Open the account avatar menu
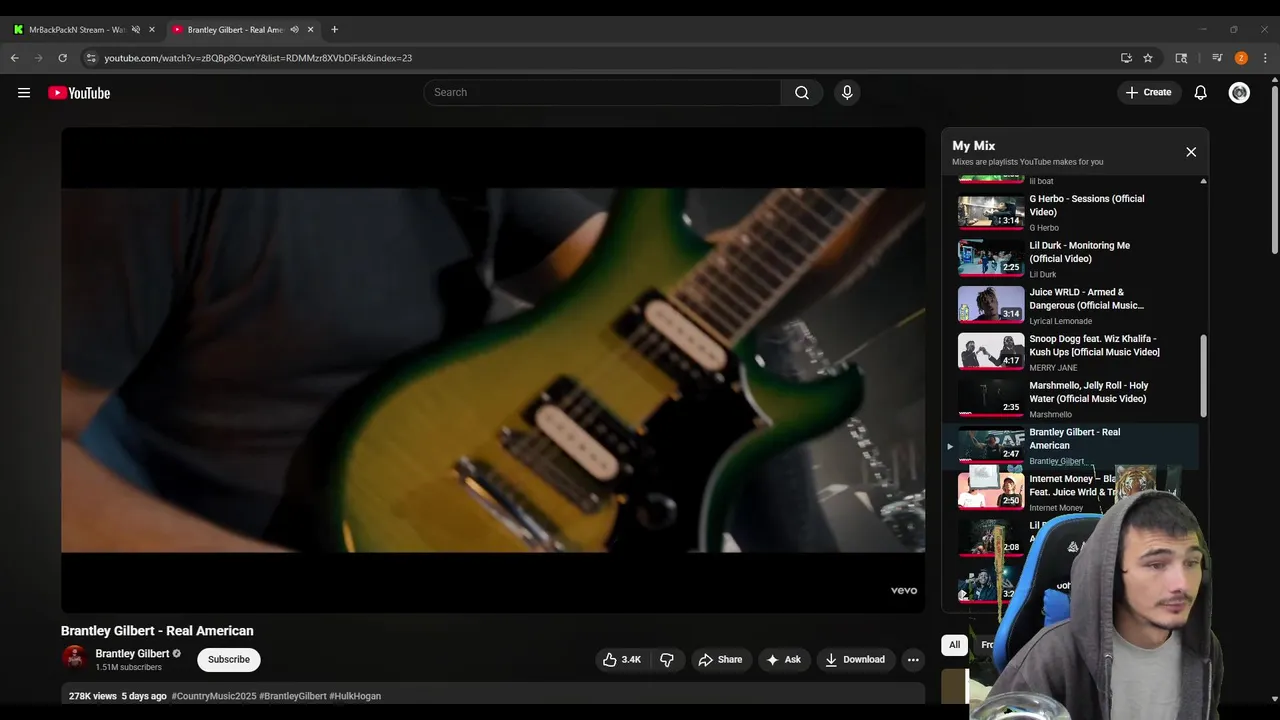The image size is (1280, 720). click(1239, 93)
